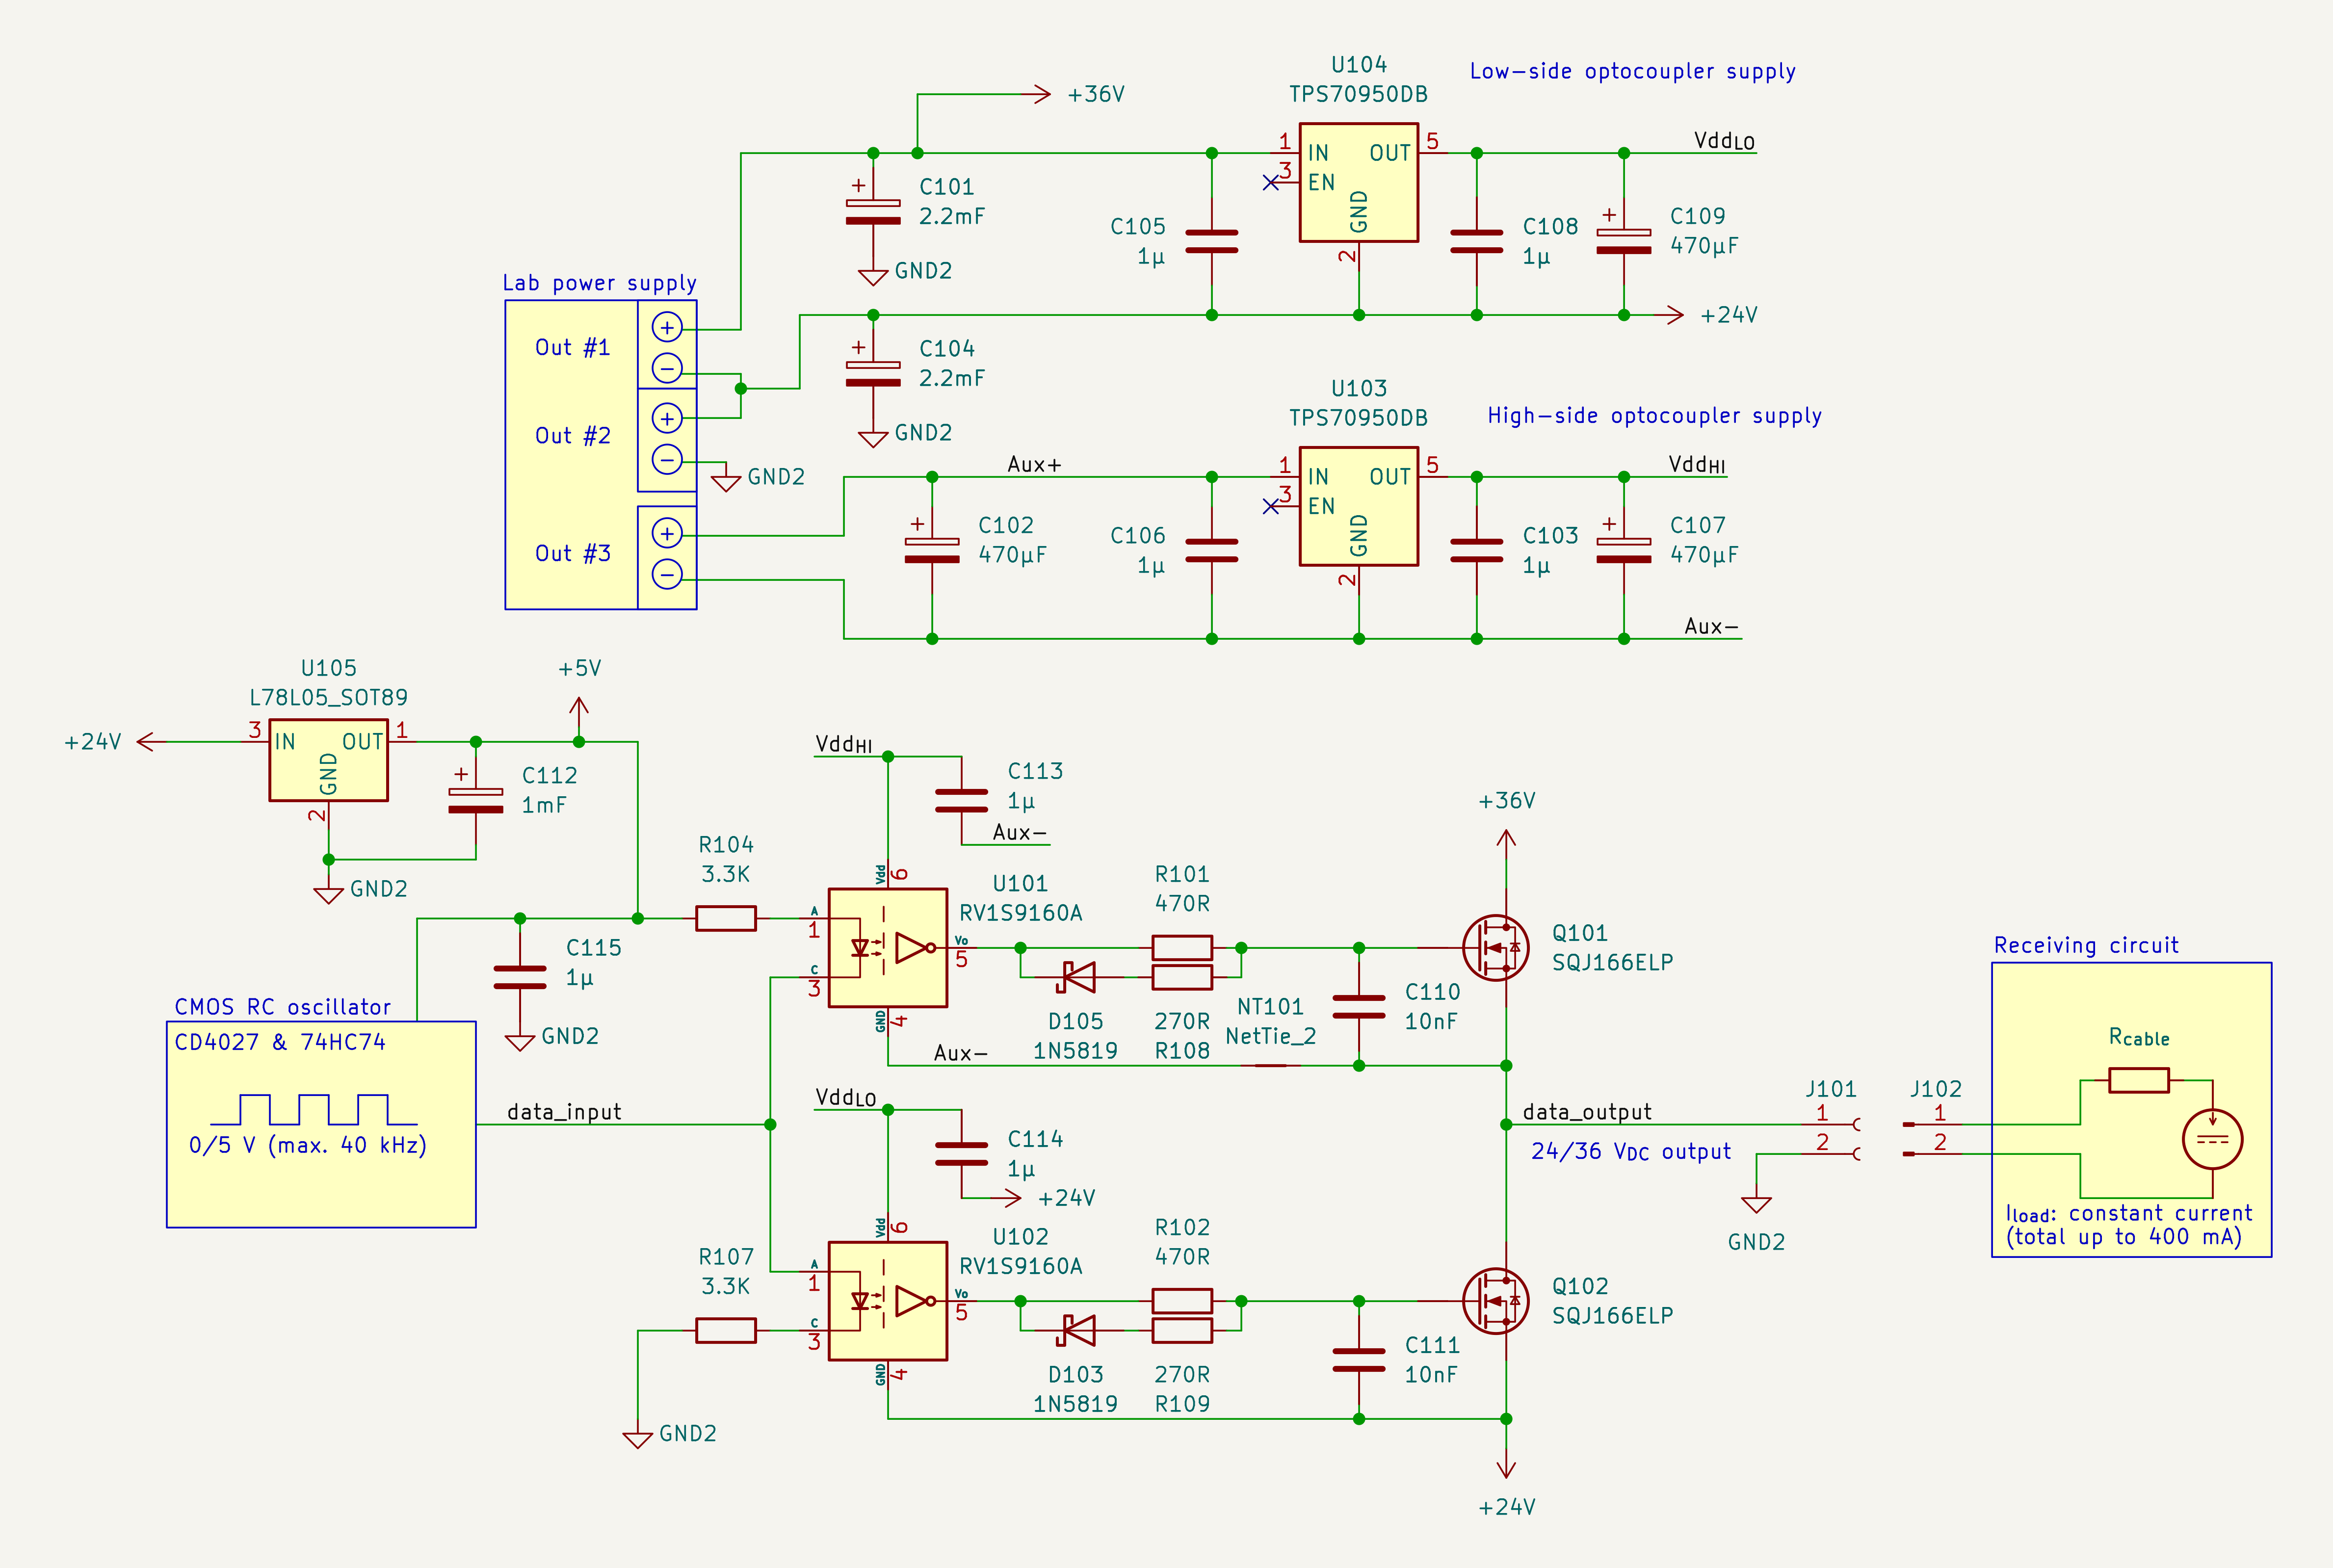Click the no-connect mark on U104 EN pin
This screenshot has height=1568, width=2333.
click(1270, 183)
